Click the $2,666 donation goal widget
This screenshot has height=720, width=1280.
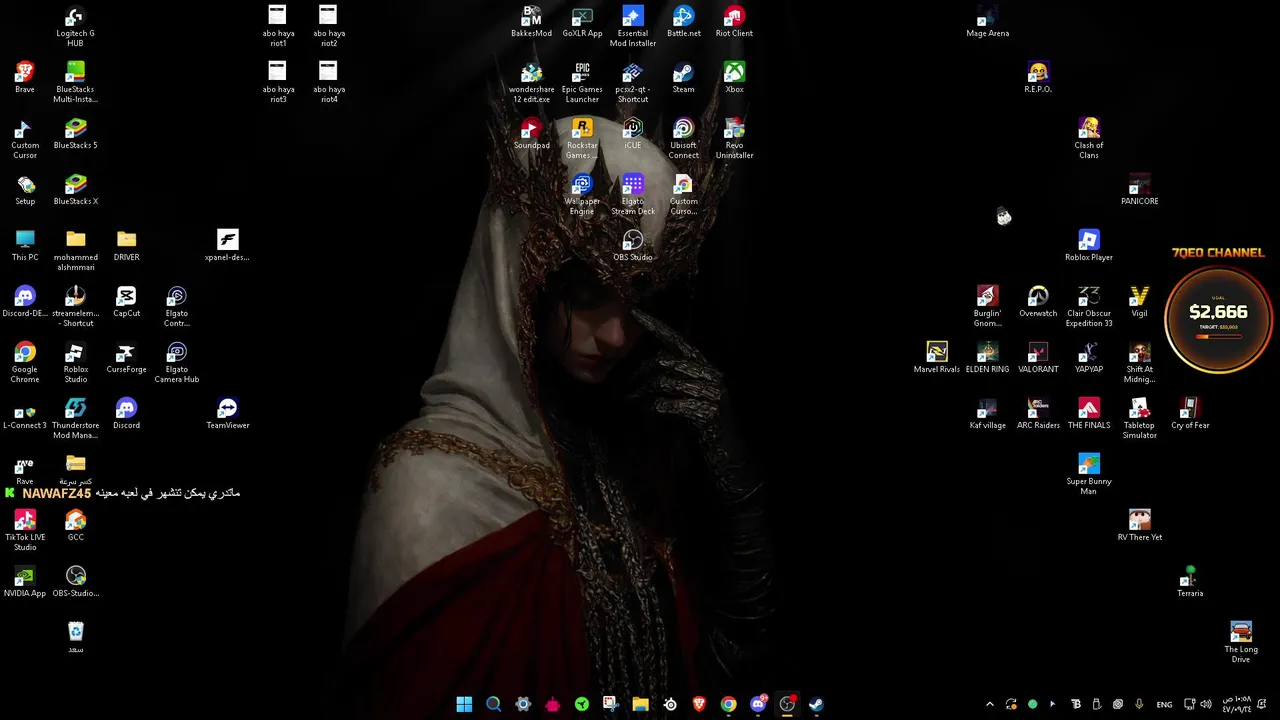tap(1218, 319)
